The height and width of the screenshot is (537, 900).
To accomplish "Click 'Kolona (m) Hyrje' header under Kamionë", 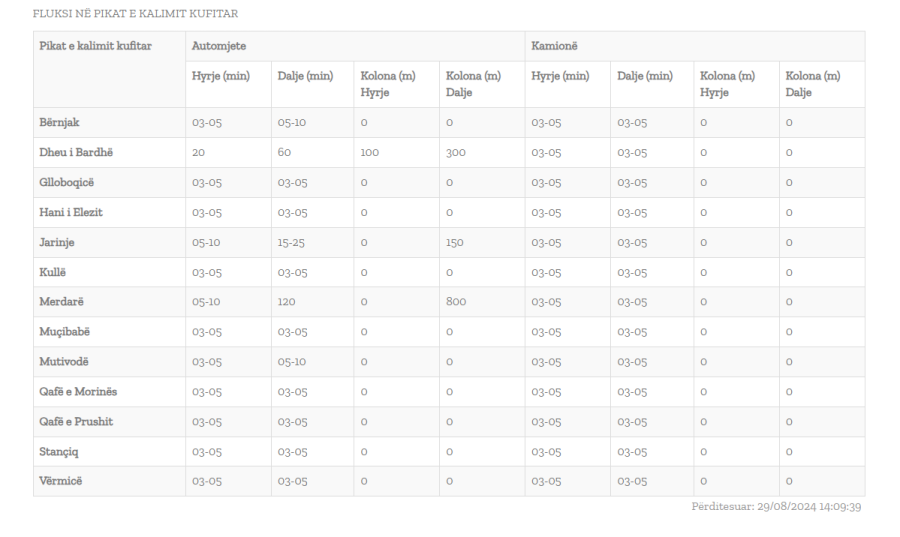I will click(727, 84).
